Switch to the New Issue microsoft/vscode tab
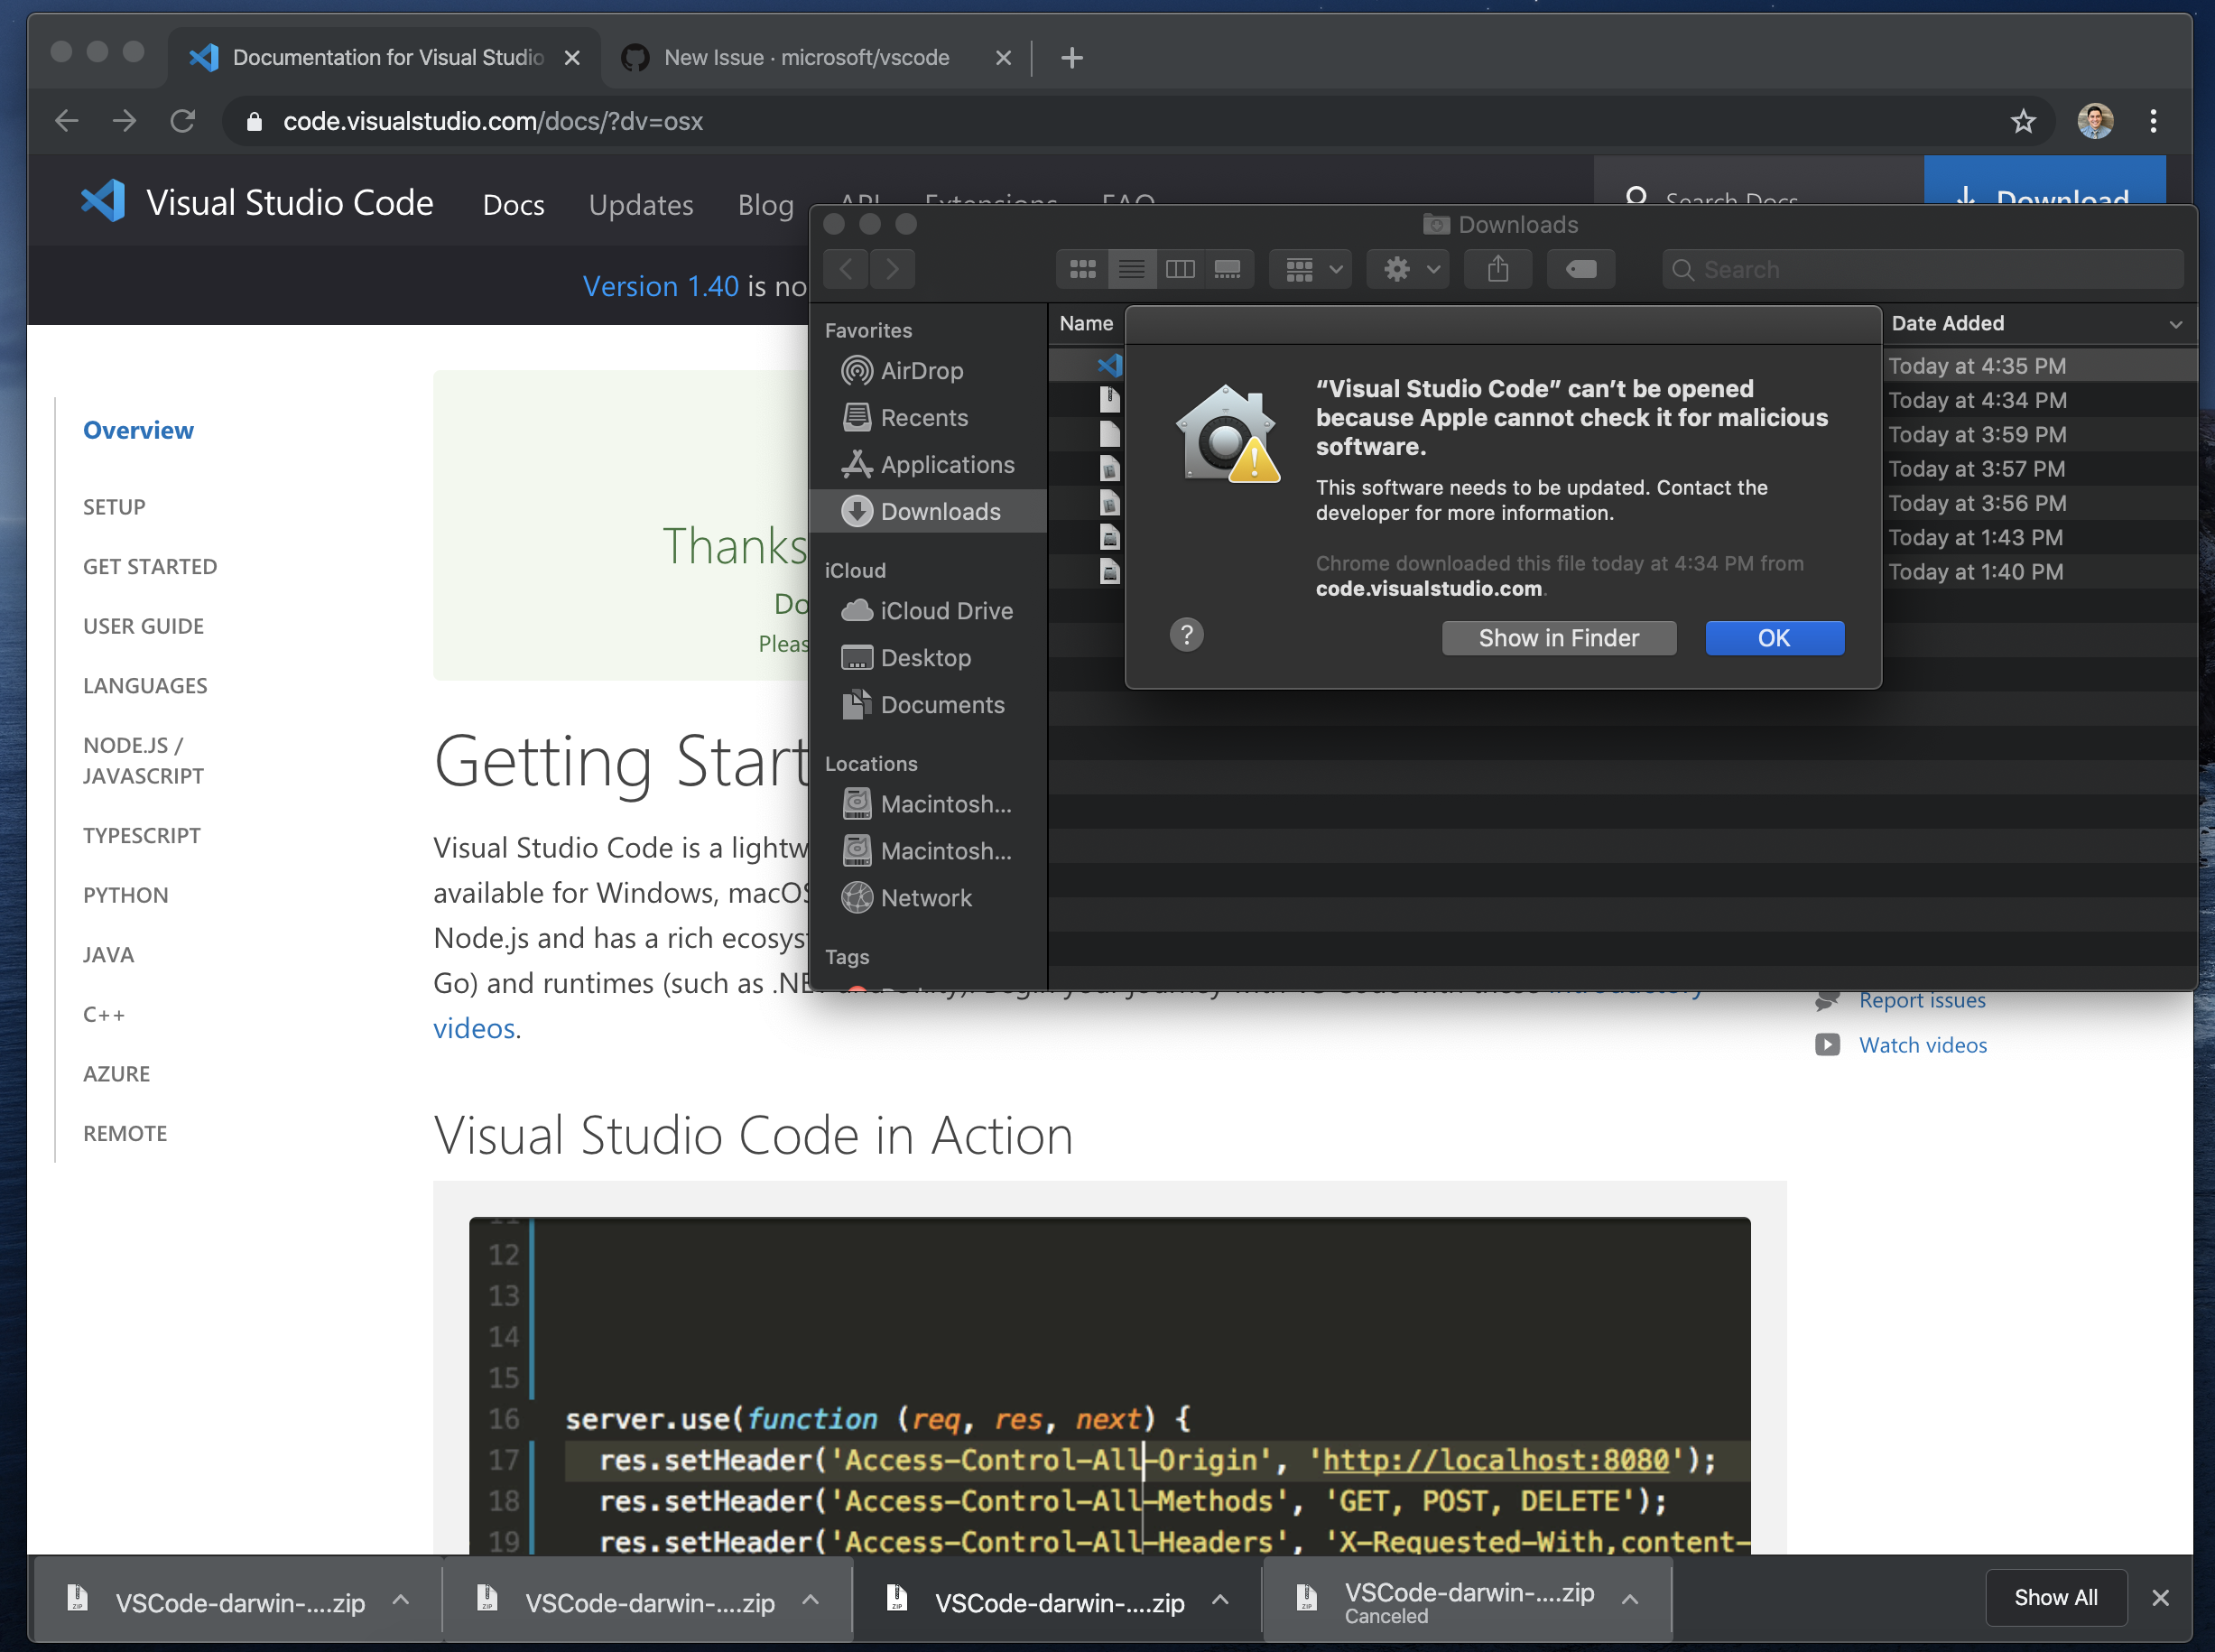This screenshot has height=1652, width=2215. click(x=806, y=57)
